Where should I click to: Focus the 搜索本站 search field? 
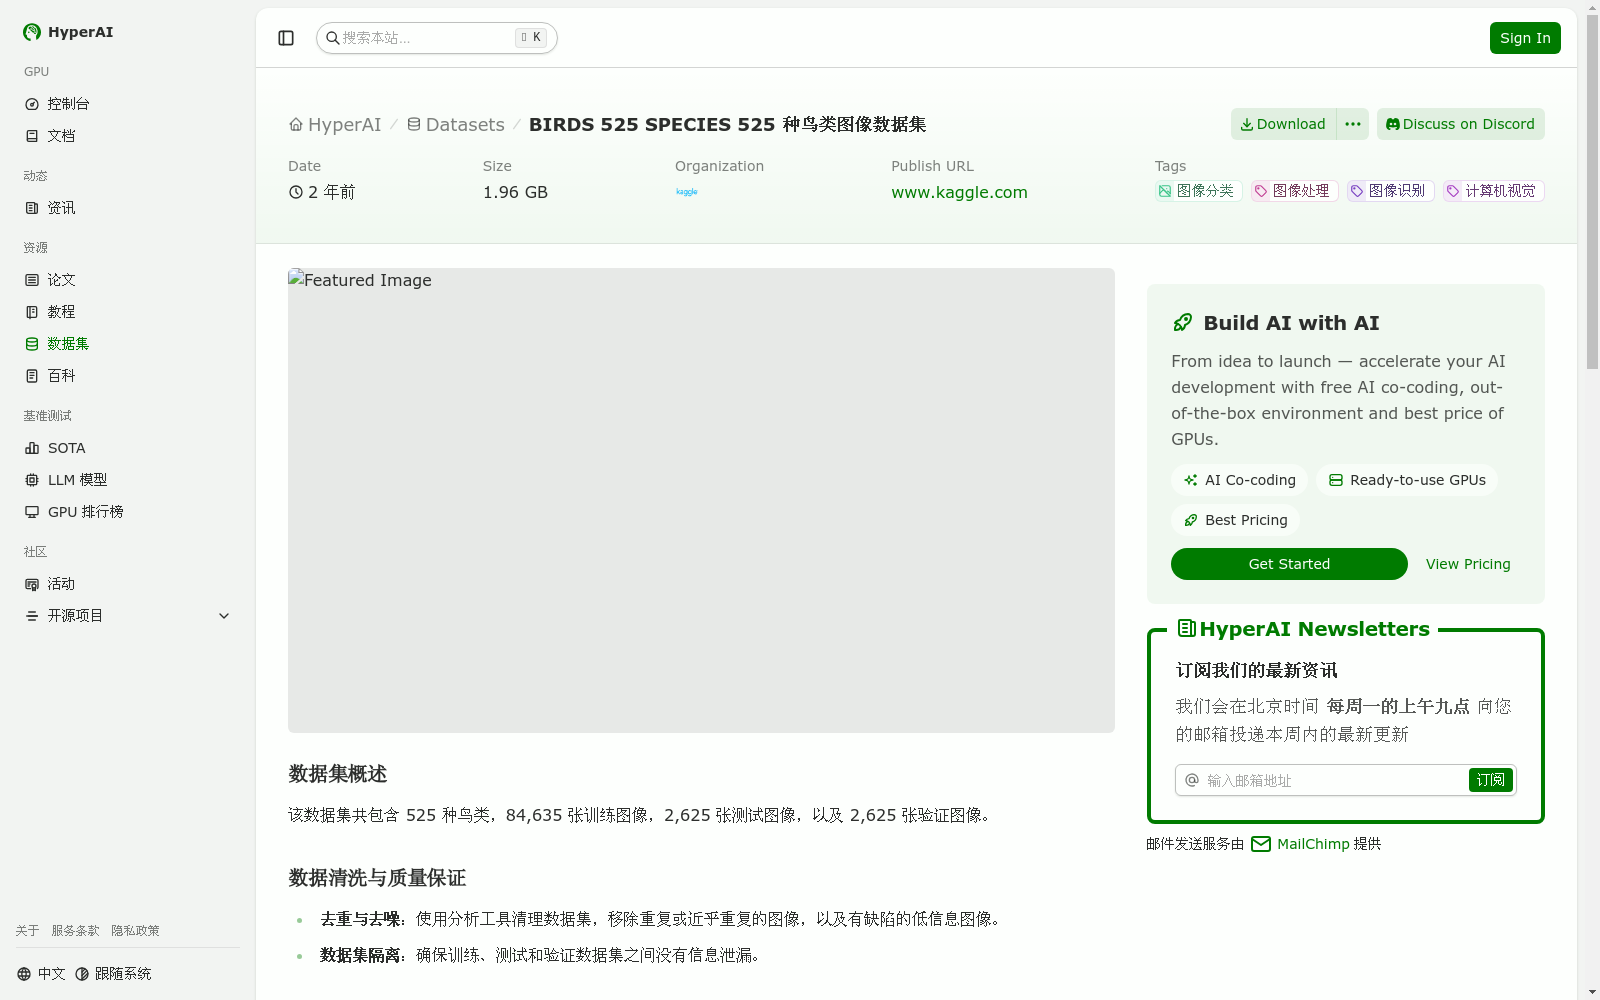click(436, 38)
